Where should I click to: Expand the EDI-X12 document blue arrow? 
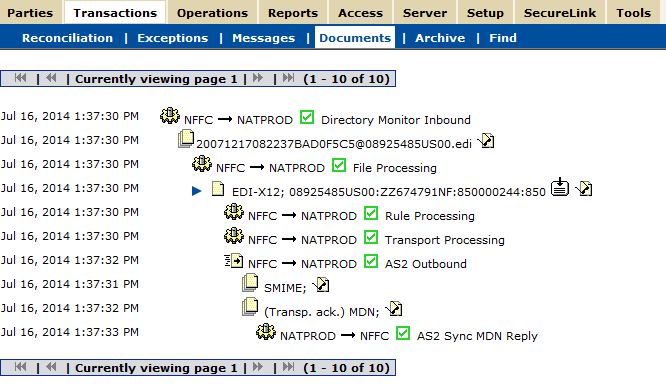[x=196, y=191]
